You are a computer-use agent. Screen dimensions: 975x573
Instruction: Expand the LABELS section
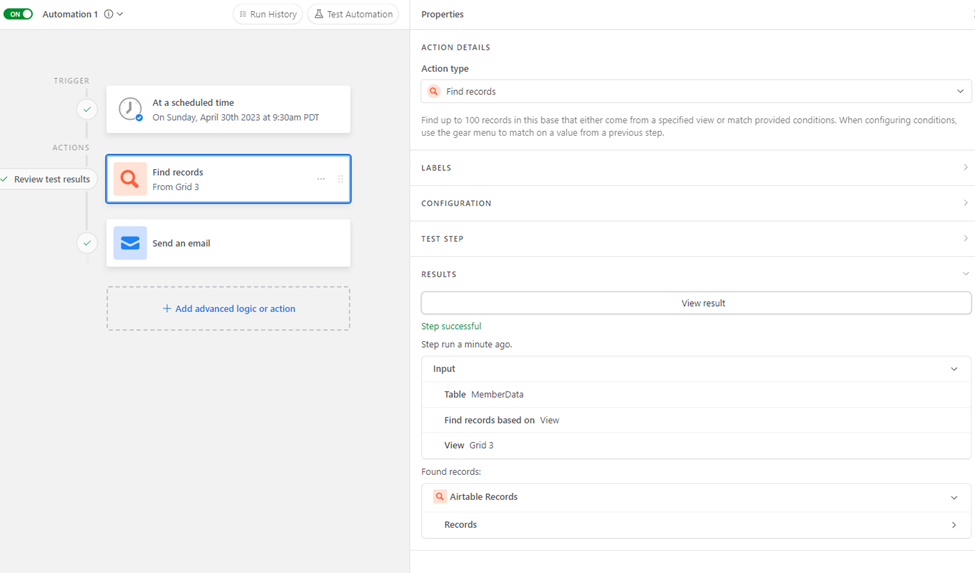(x=693, y=168)
